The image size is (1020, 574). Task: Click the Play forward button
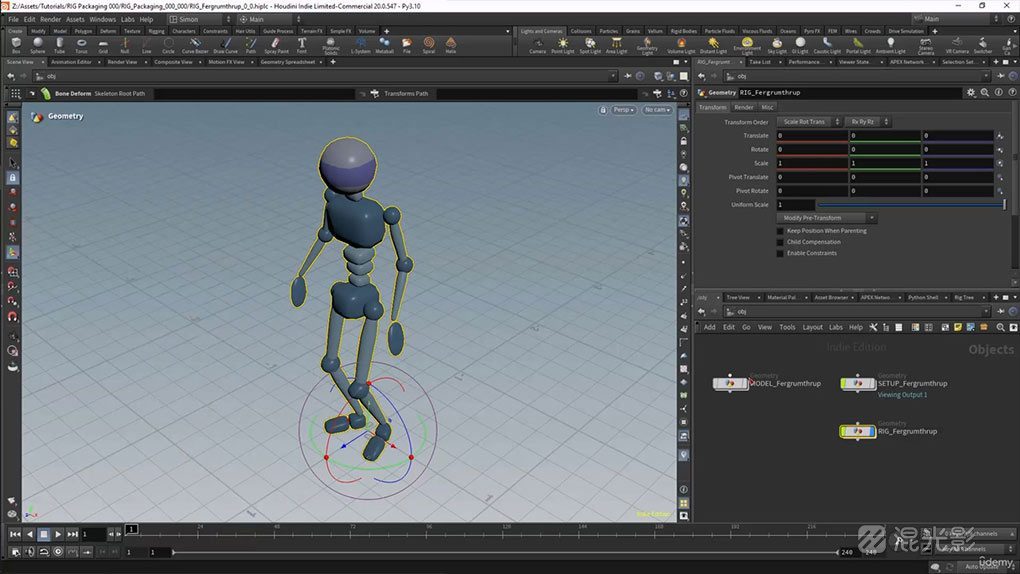tap(58, 534)
